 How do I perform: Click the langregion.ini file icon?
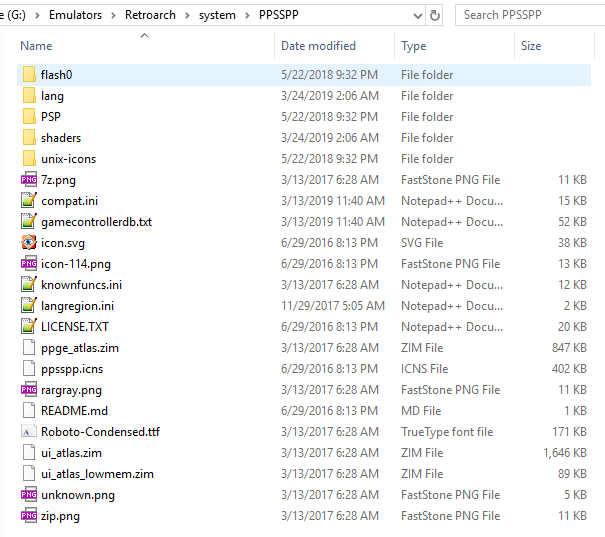pos(29,306)
